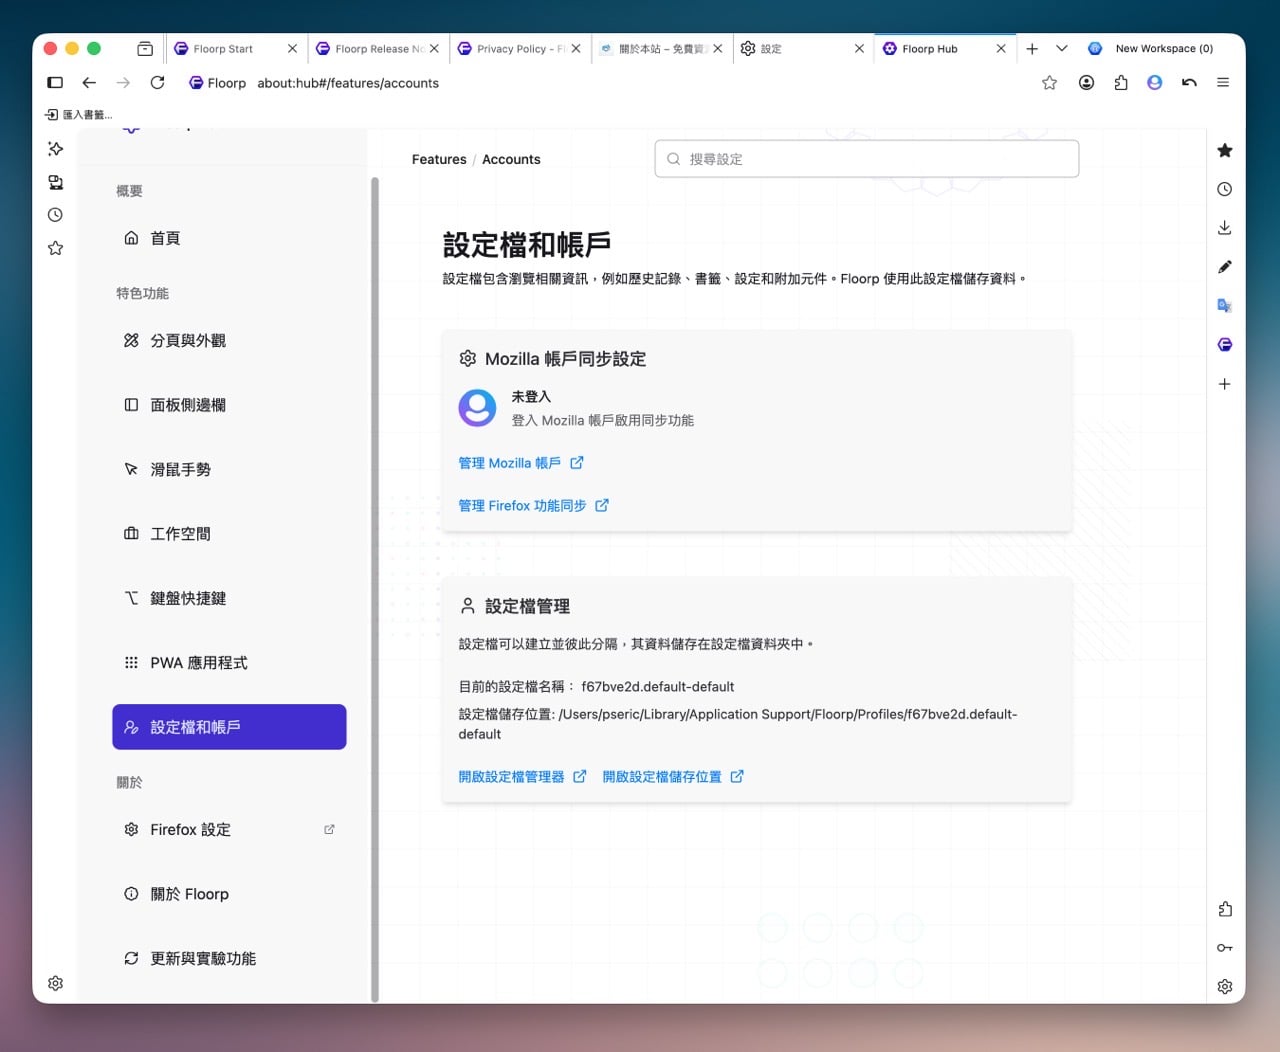Open the 鍵盤快捷鍵 section
Viewport: 1280px width, 1052px height.
(229, 598)
